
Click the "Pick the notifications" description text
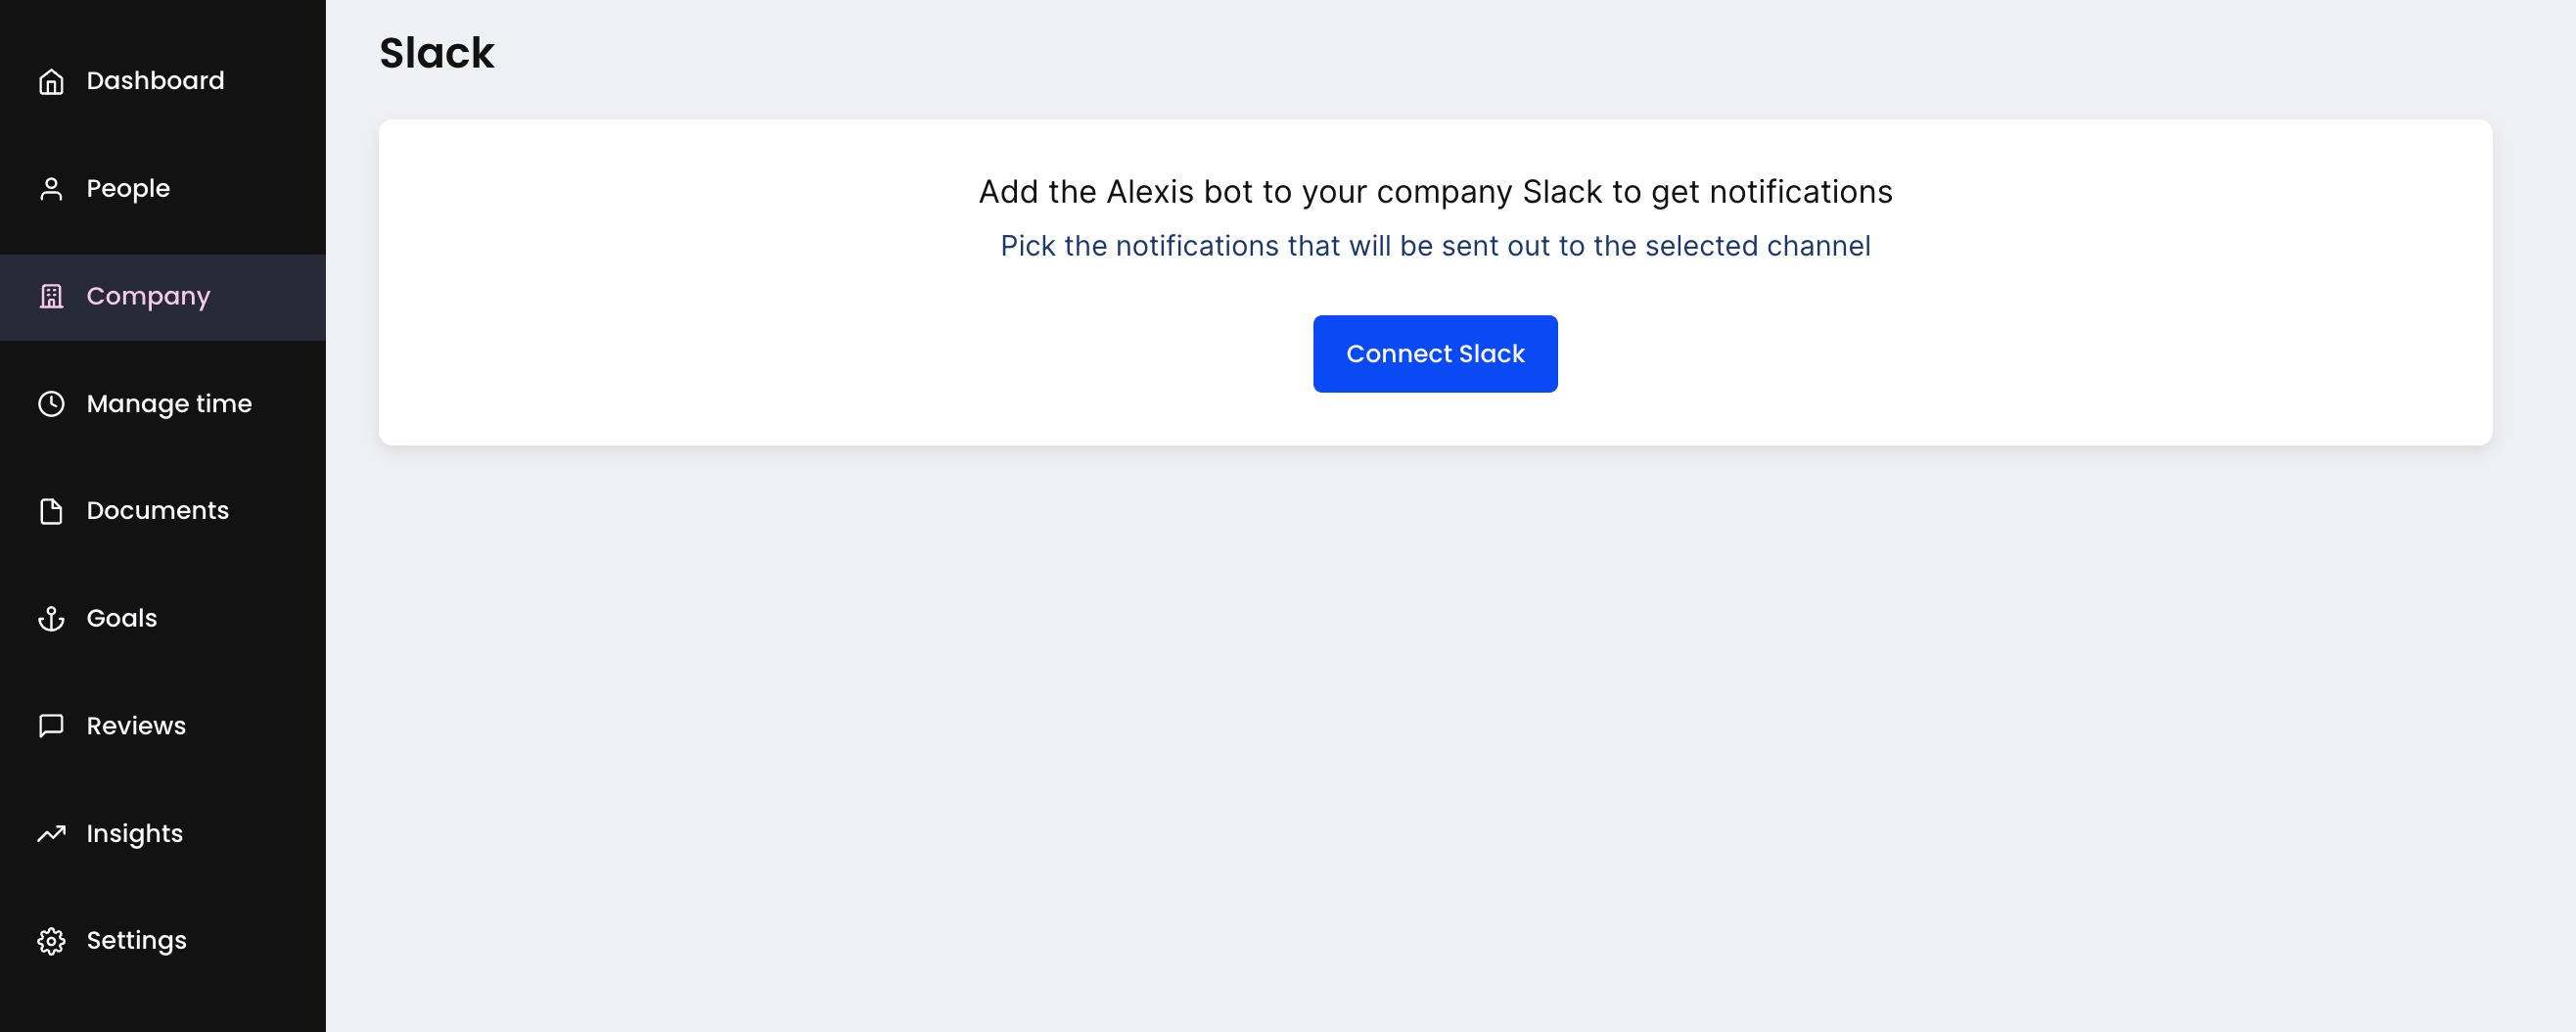click(x=1434, y=246)
